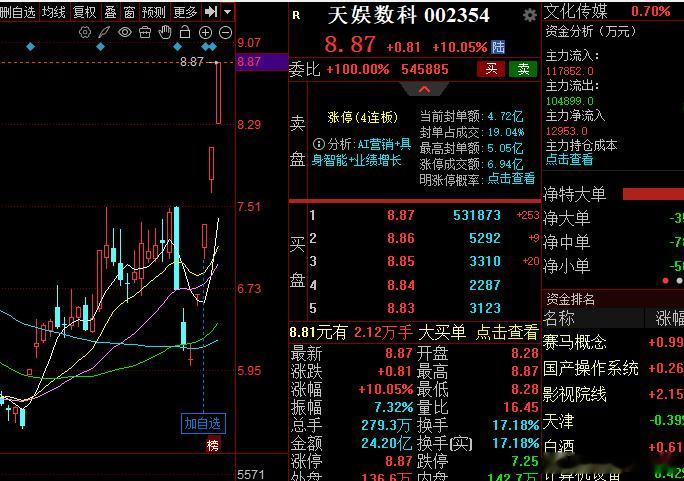Click the red page indicator dot
The height and width of the screenshot is (481, 684).
[665, 281]
